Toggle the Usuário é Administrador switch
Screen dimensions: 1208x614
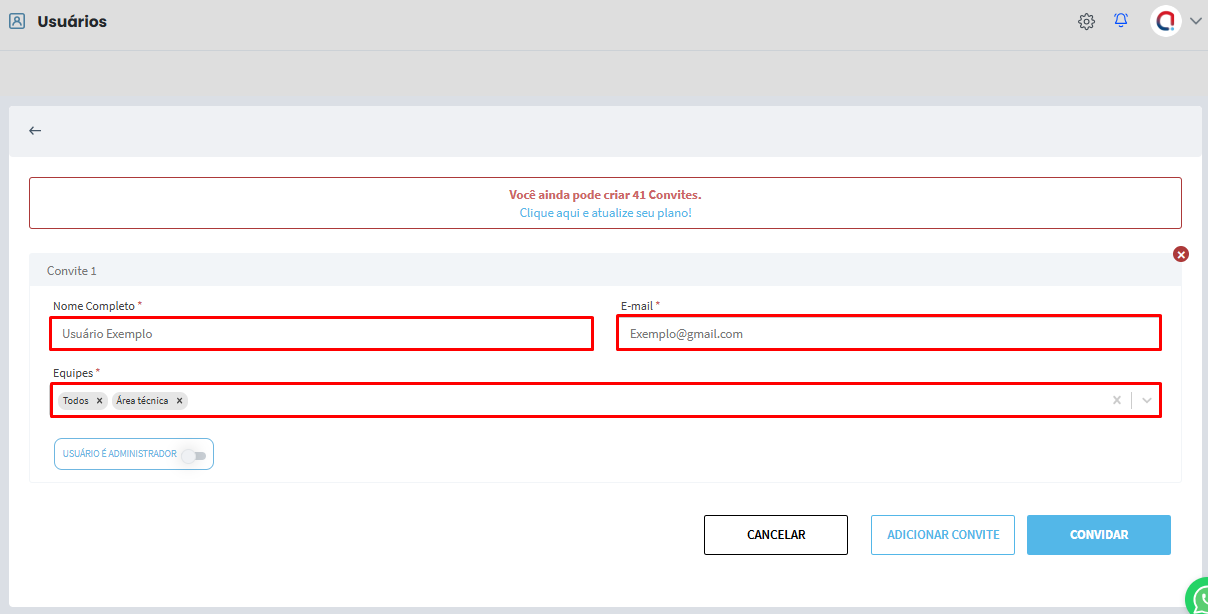coord(194,455)
